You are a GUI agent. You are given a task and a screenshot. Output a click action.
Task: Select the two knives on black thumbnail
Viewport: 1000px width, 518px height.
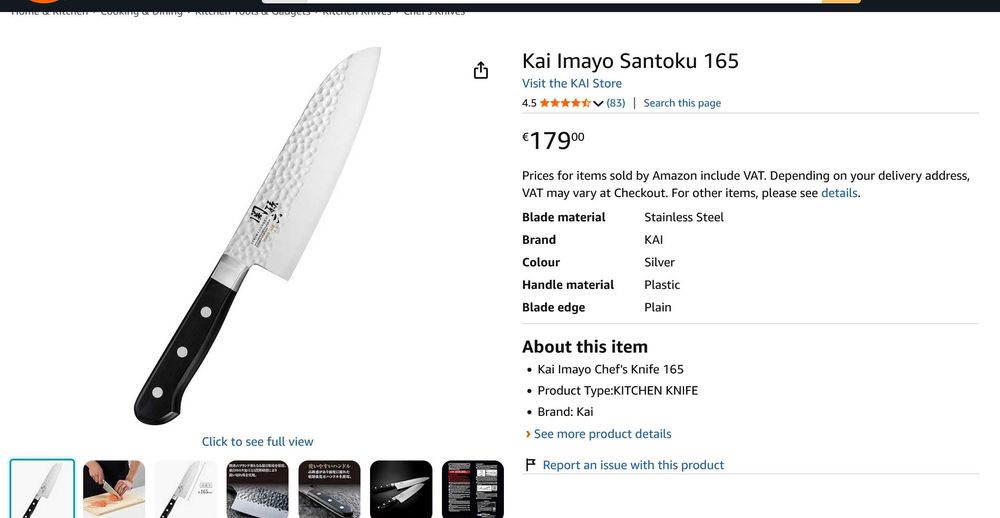(x=401, y=489)
